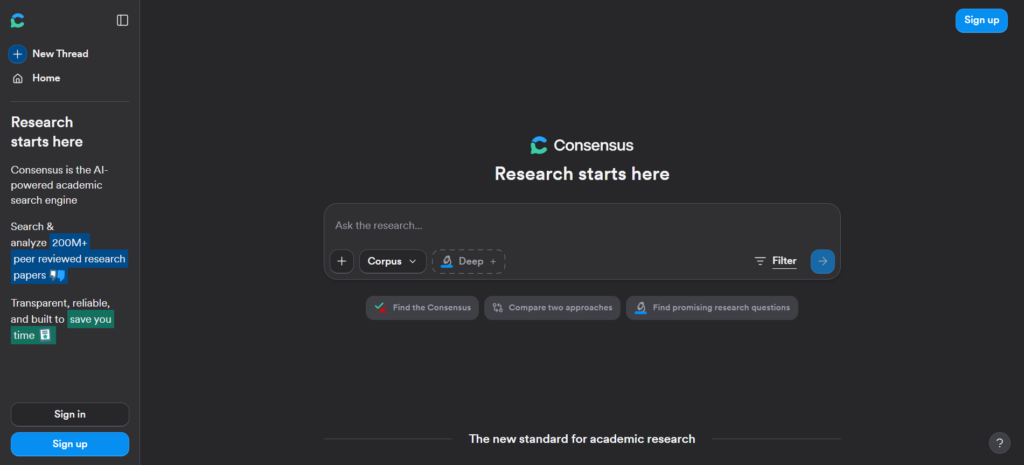Viewport: 1024px width, 465px height.
Task: Click the Sign up button in the top bar
Action: coord(981,20)
